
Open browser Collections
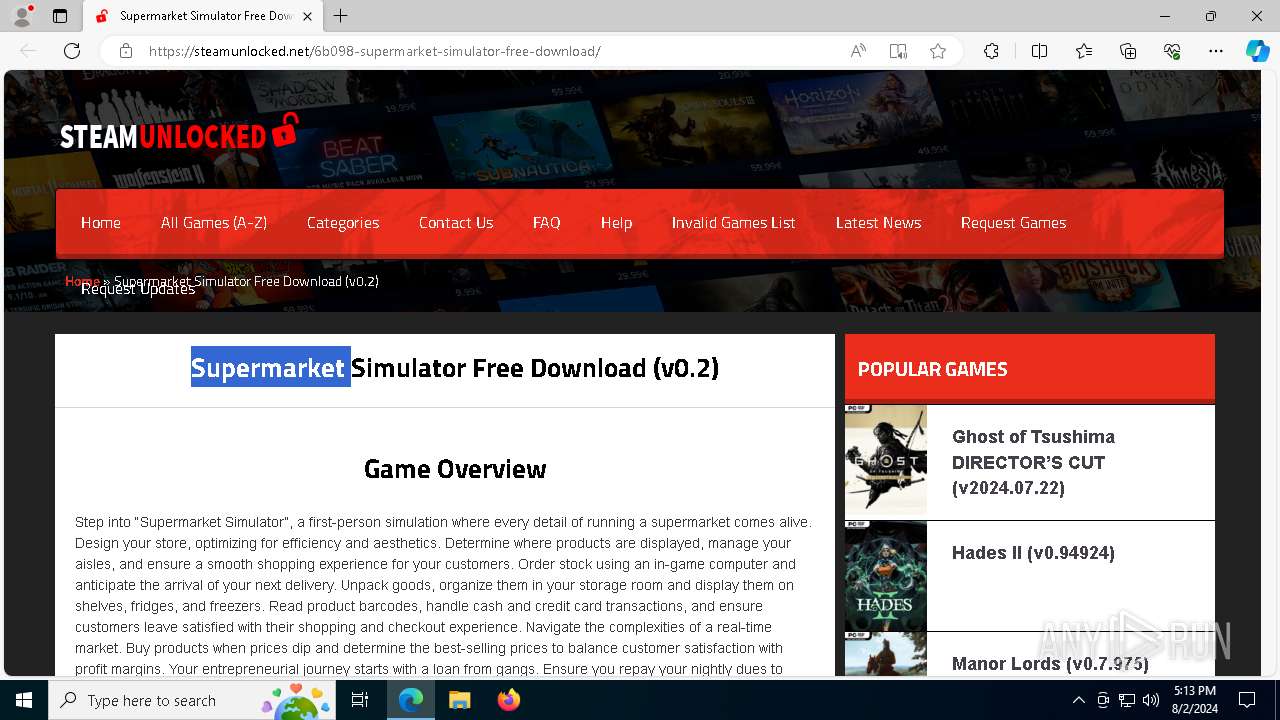coord(1128,51)
